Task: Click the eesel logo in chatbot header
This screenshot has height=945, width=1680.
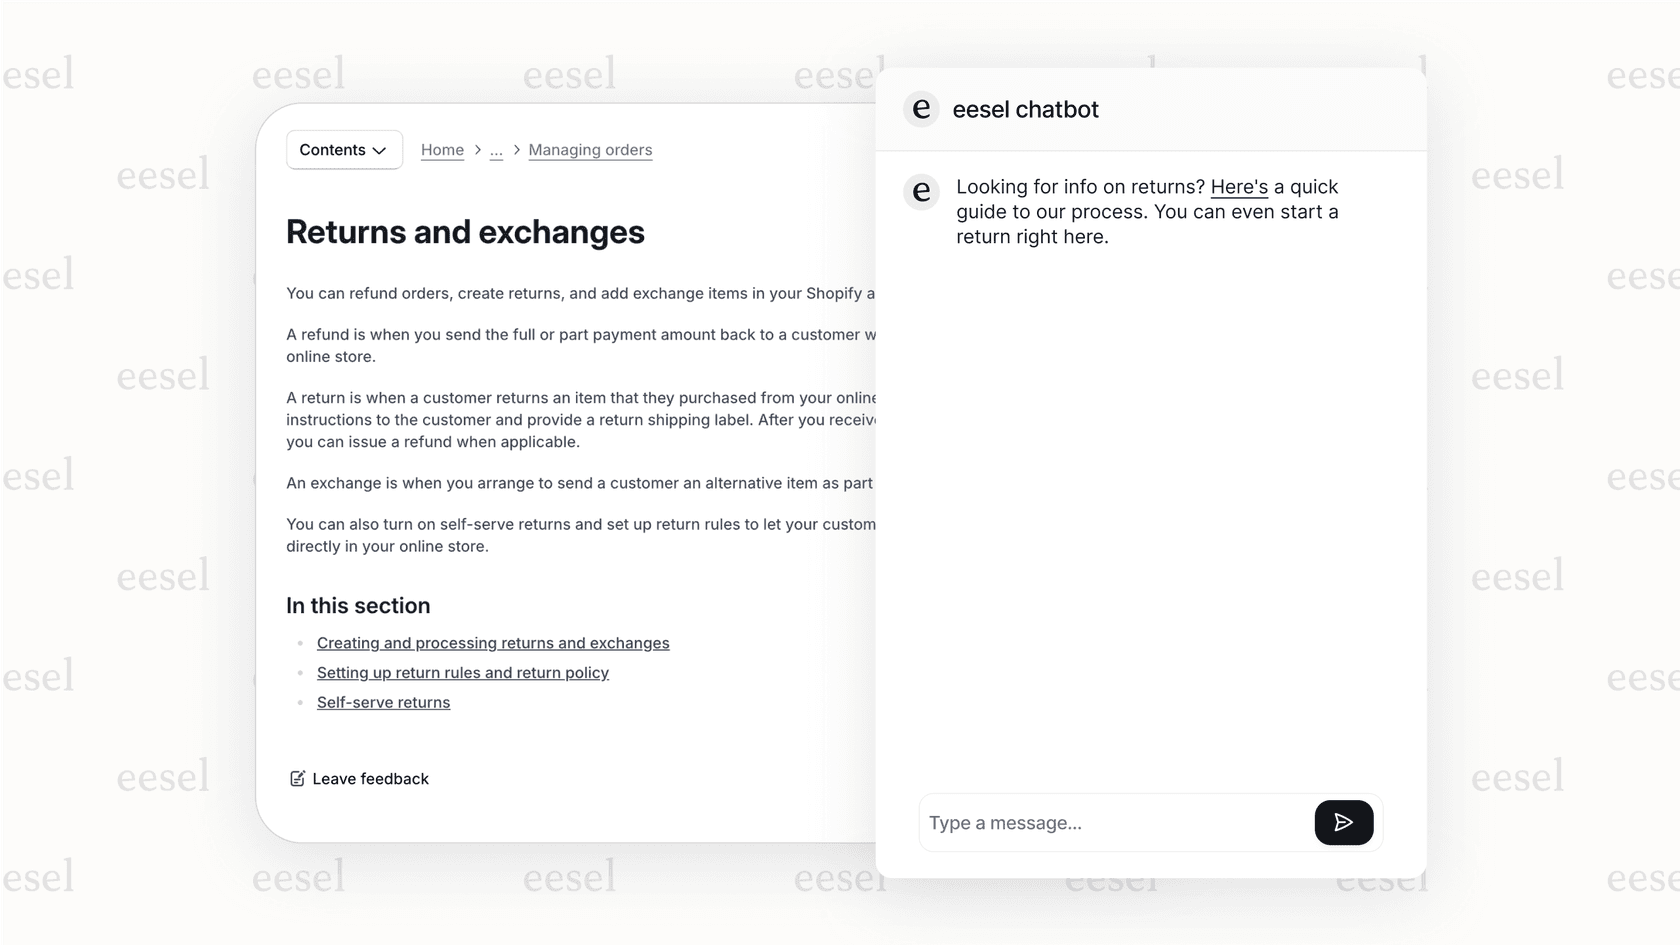Action: [x=921, y=109]
